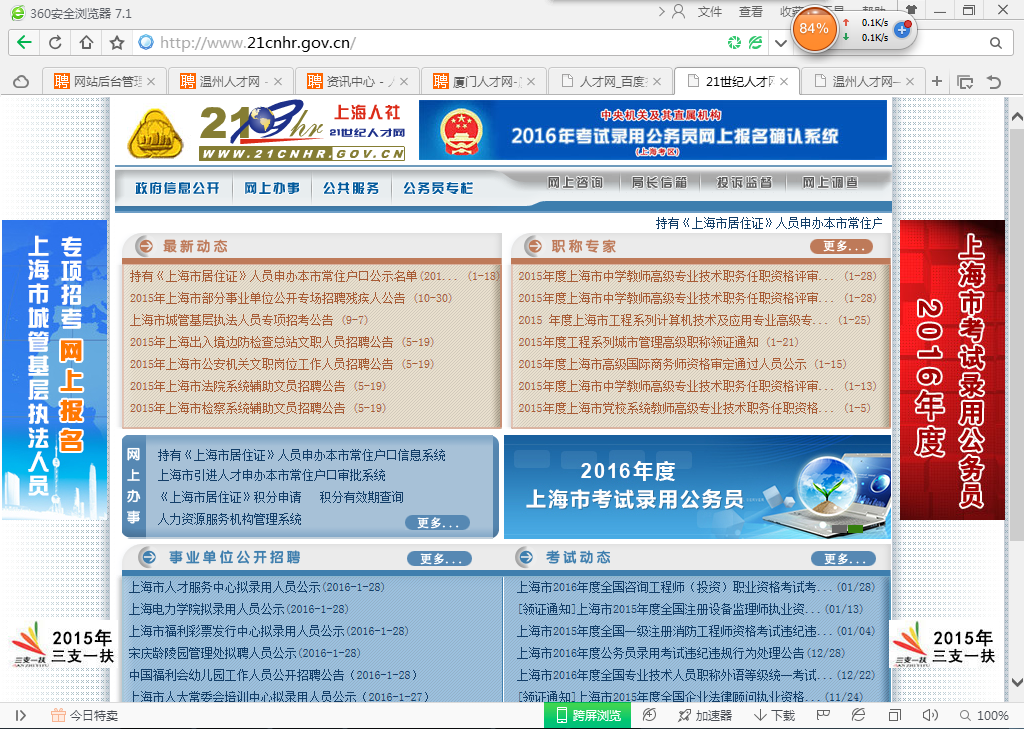Open 人力资源服务机构管理系统 link

pyautogui.click(x=229, y=519)
